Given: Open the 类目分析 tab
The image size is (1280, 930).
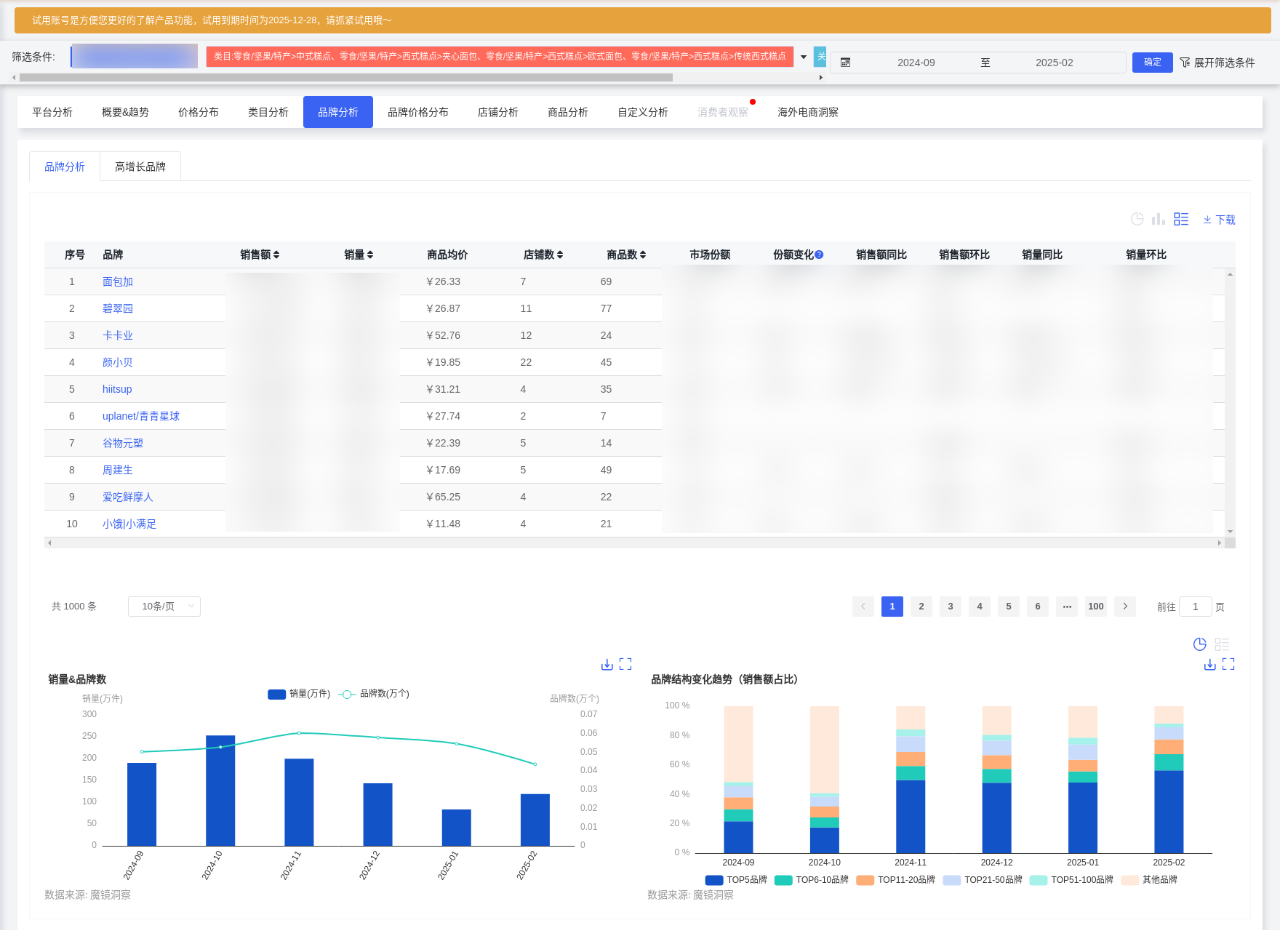Looking at the screenshot, I should click(x=268, y=112).
